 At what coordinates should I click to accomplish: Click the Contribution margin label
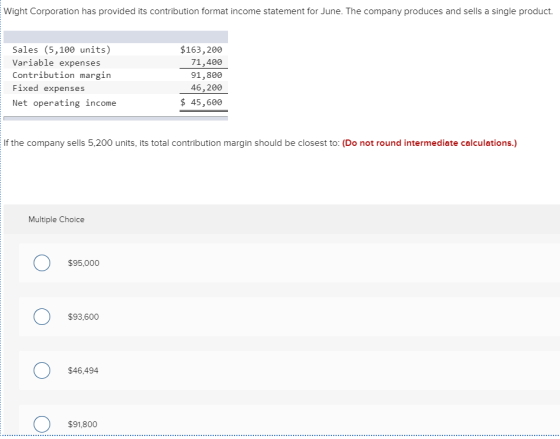61,75
